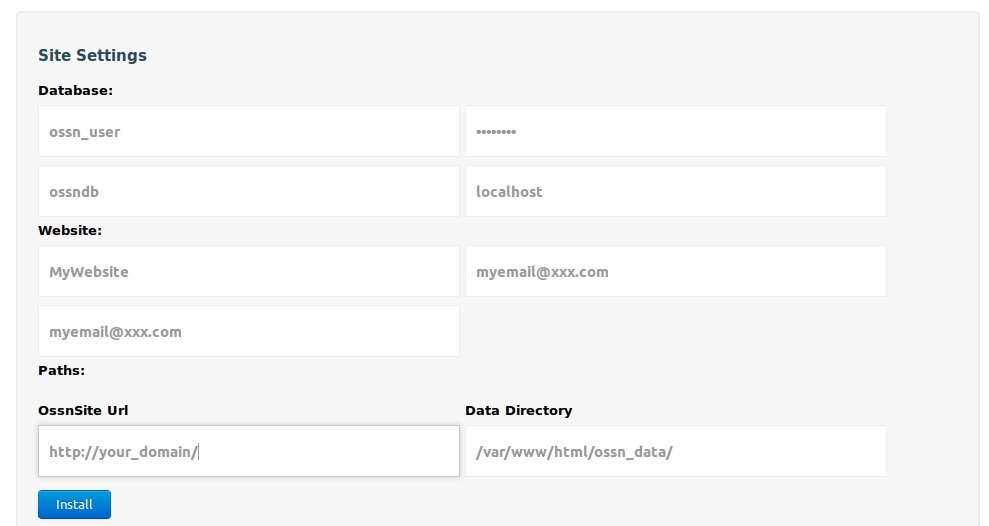Place cursor in the password dots box
989x526 pixels.
coord(676,131)
